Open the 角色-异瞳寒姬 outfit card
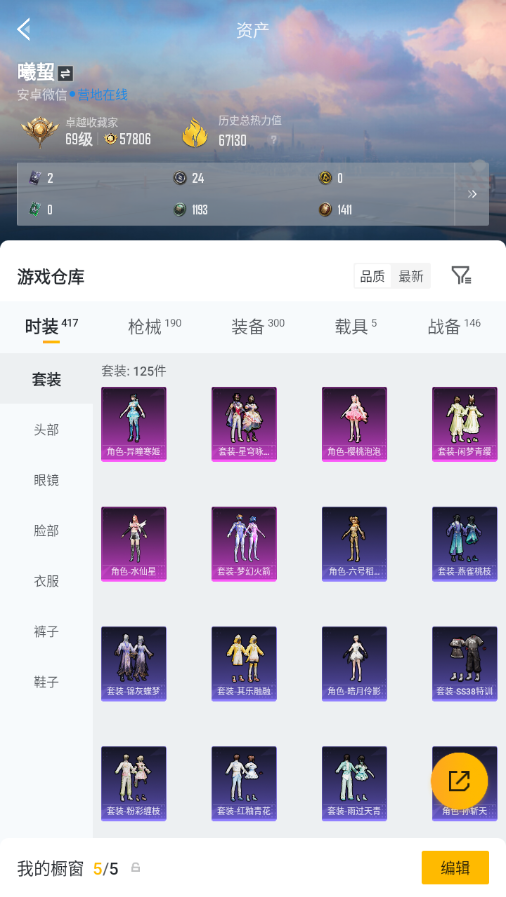The image size is (506, 897). pos(134,424)
